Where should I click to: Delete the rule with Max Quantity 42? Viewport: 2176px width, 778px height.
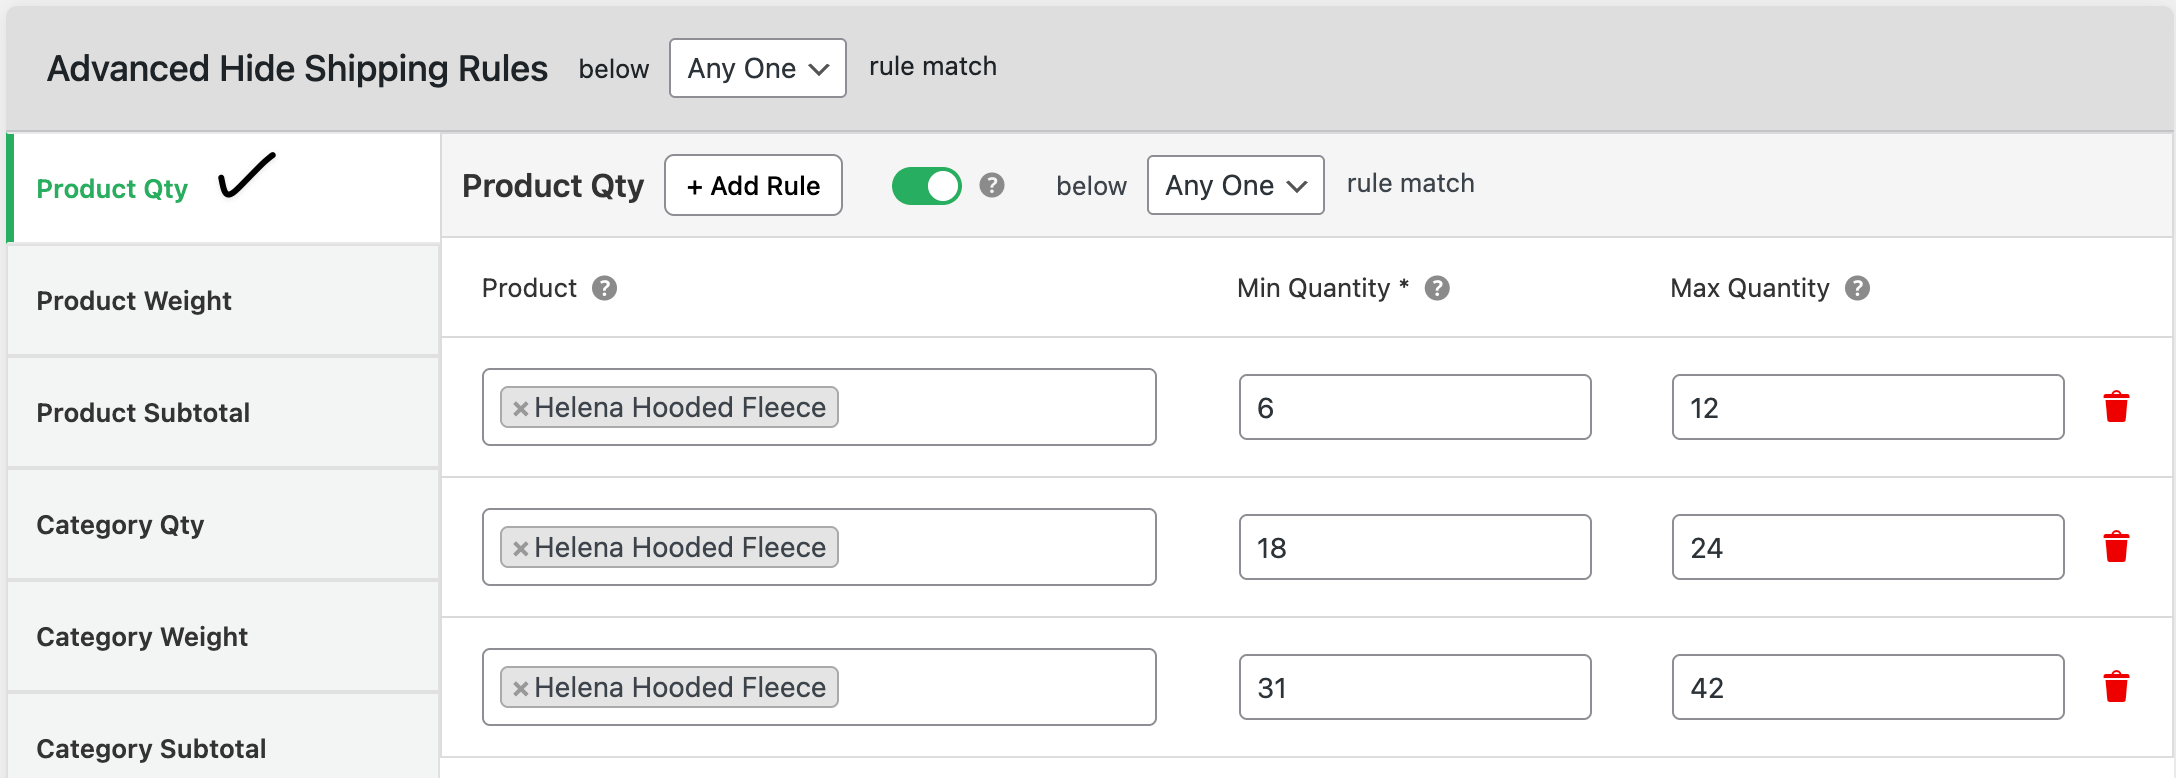point(2117,686)
